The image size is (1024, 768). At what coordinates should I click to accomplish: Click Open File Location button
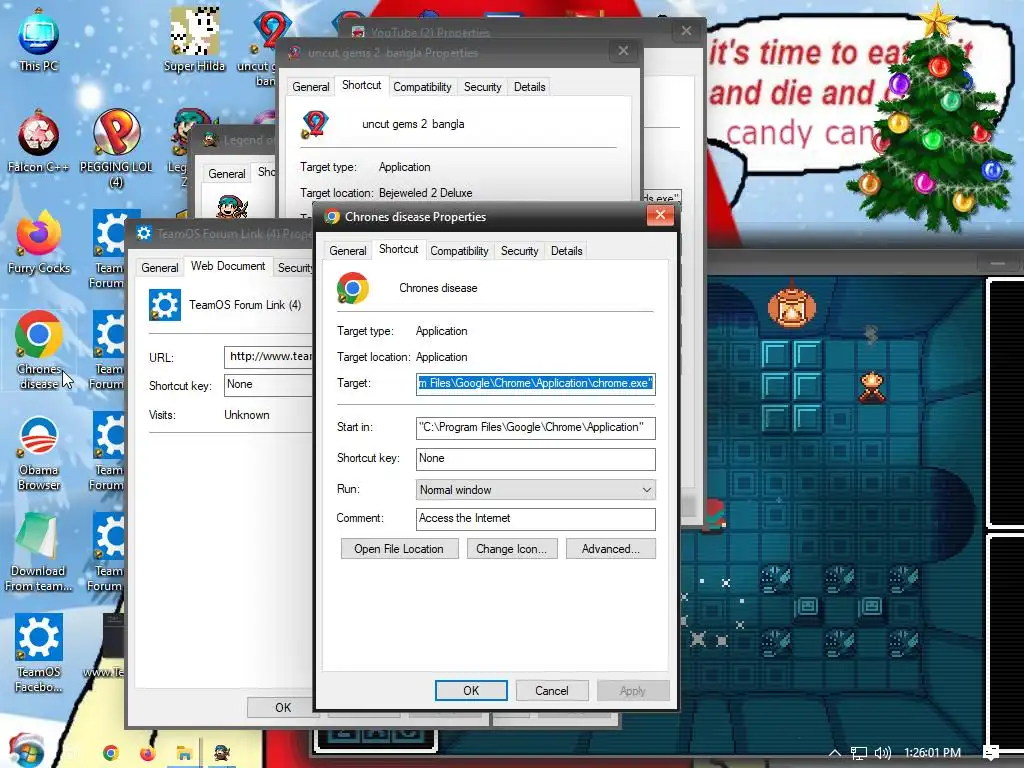[399, 549]
